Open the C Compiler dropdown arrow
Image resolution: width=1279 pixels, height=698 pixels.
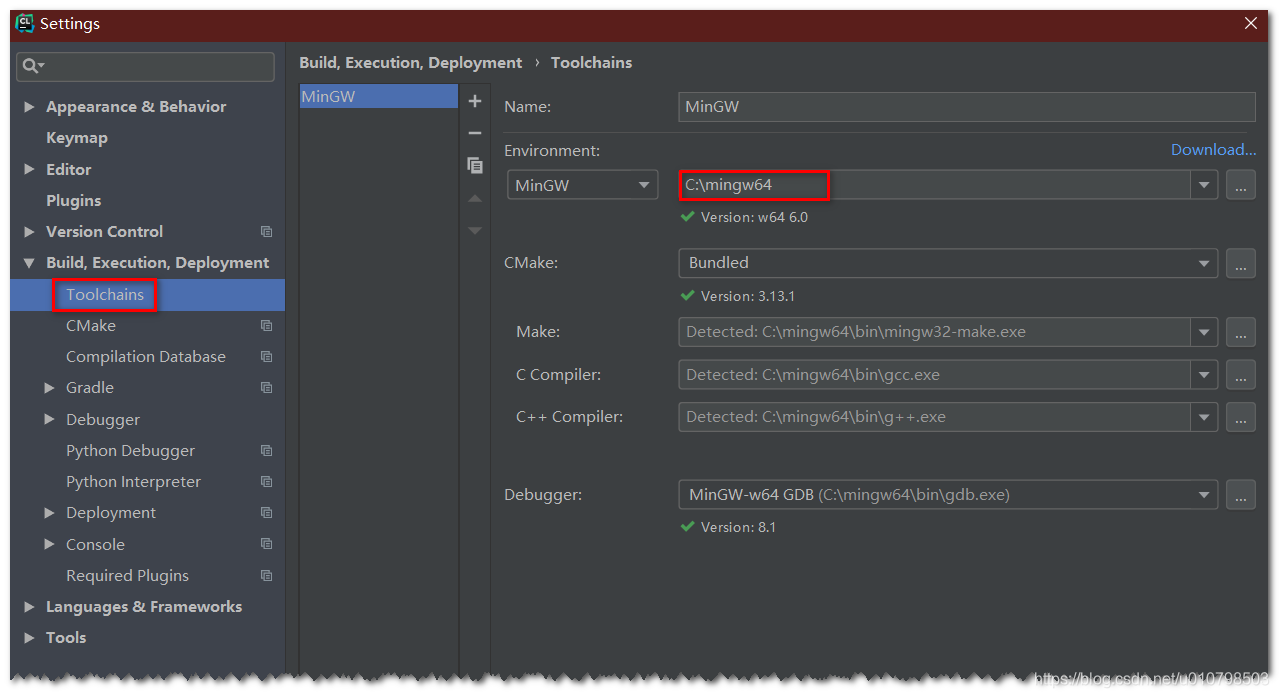click(1204, 375)
